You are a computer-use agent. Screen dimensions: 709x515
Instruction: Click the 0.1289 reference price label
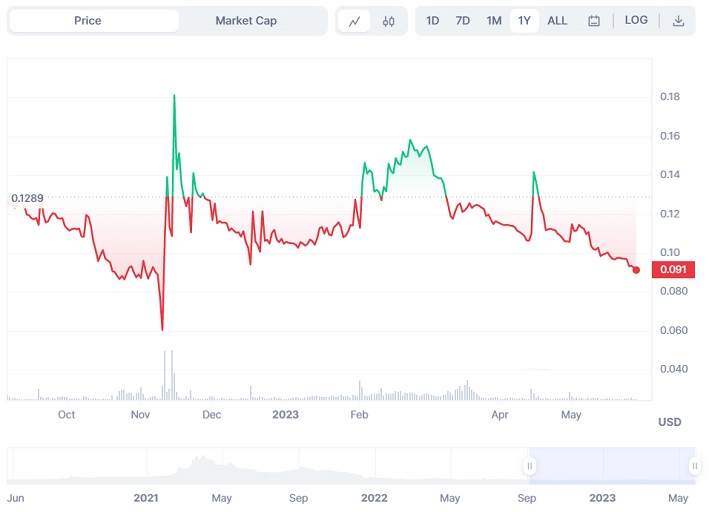coord(27,198)
